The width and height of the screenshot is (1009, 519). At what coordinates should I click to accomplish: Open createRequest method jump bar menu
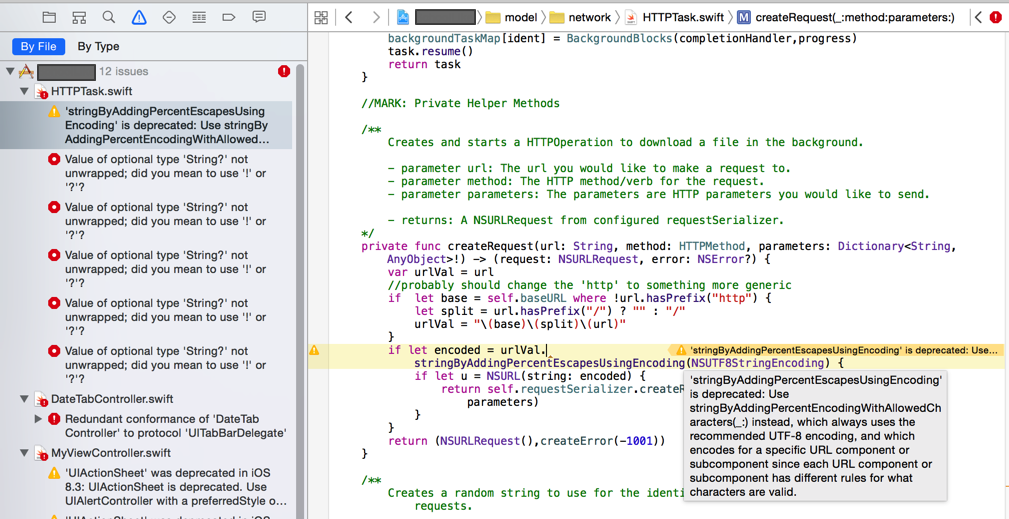pyautogui.click(x=846, y=17)
